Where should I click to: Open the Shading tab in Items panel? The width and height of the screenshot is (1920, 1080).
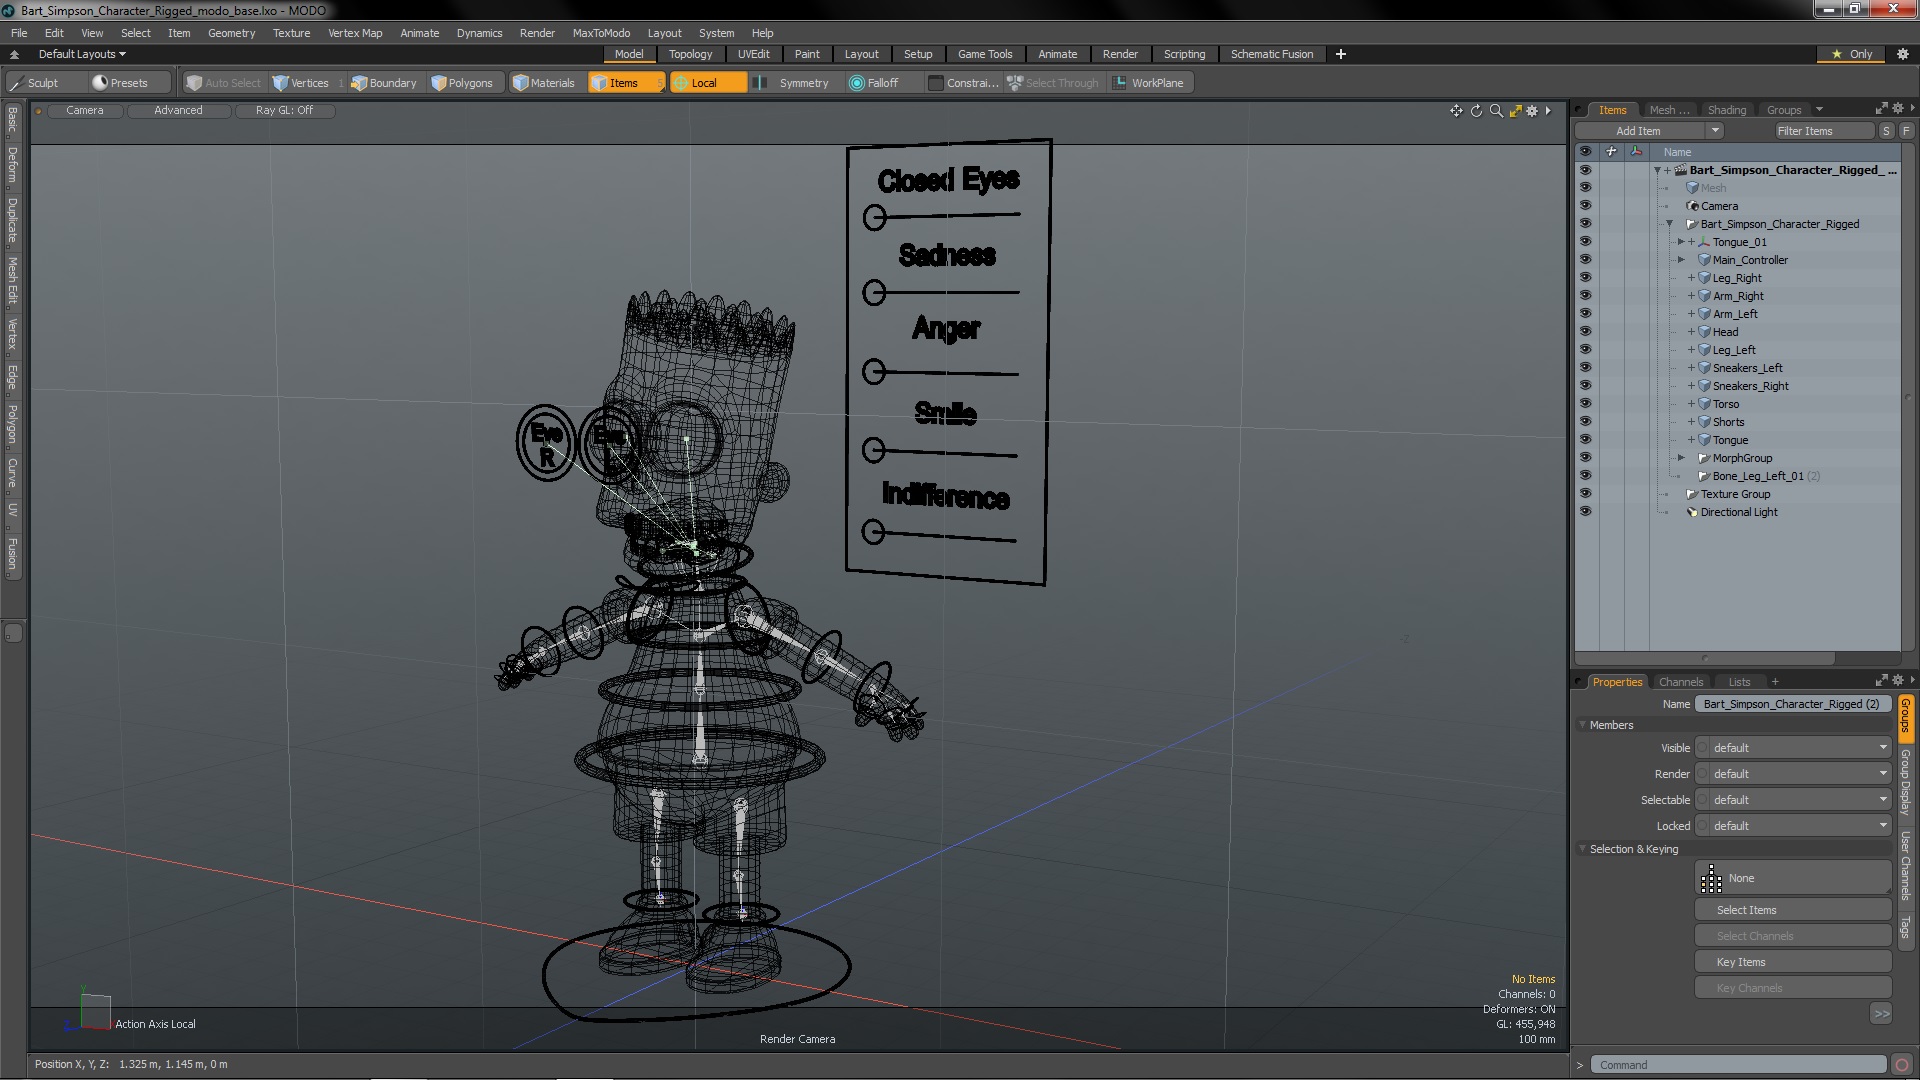[1727, 110]
